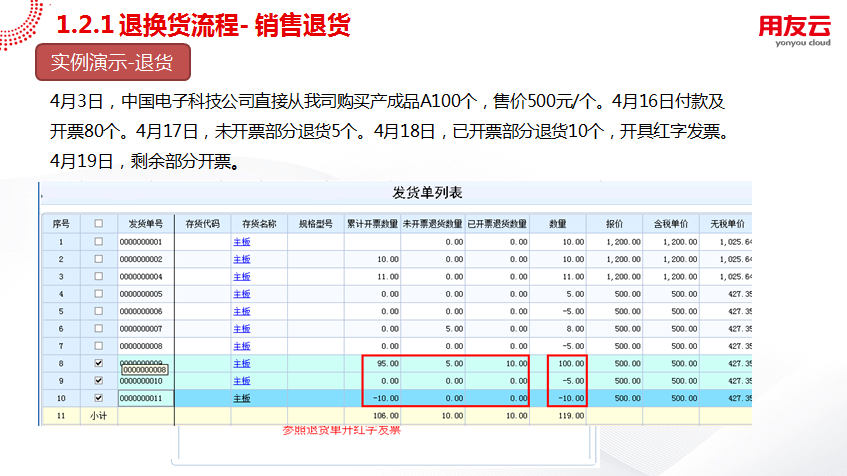
Task: Select the 已开票退货数量 column header
Action: (x=497, y=224)
